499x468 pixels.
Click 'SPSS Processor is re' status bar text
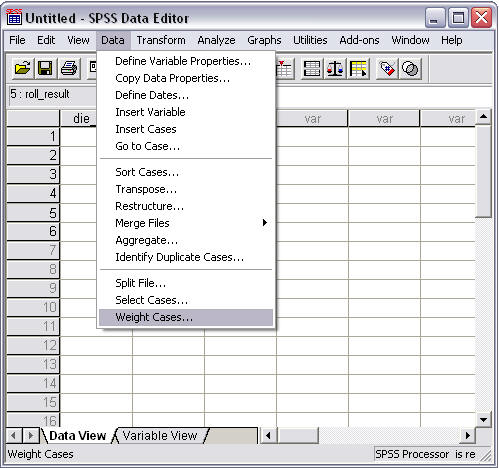tap(425, 454)
